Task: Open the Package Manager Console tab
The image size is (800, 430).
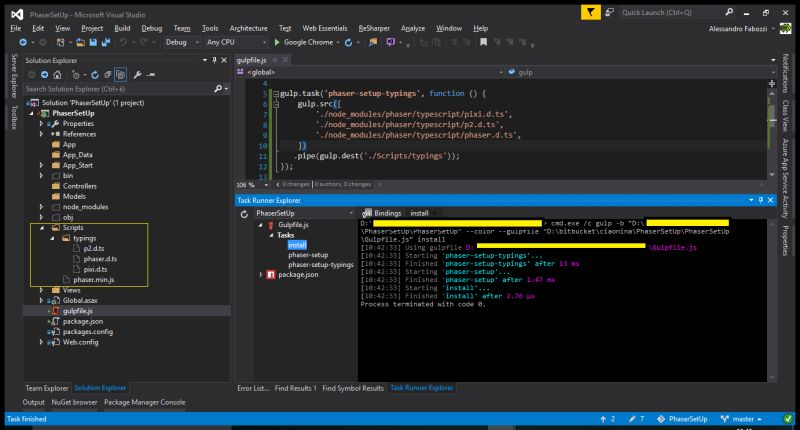Action: click(144, 402)
